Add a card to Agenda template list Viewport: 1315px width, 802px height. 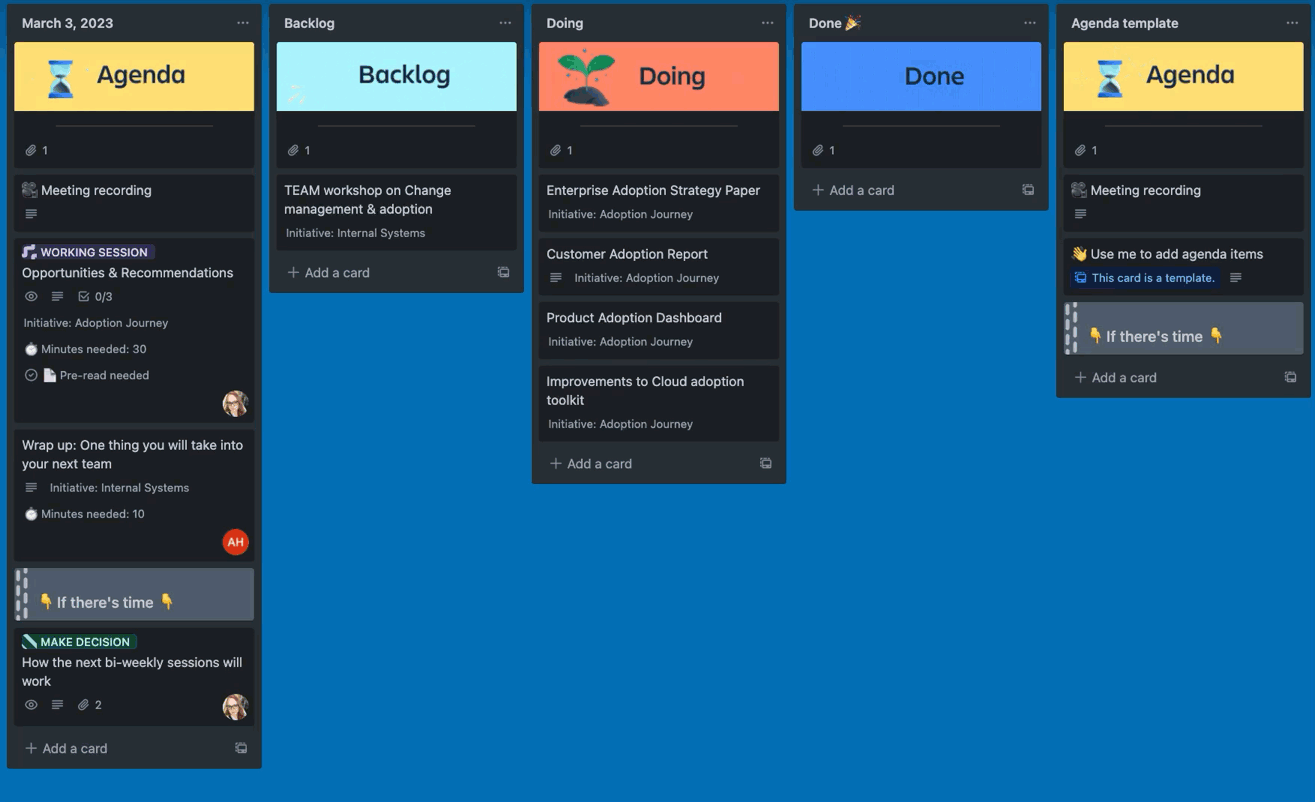click(1115, 377)
